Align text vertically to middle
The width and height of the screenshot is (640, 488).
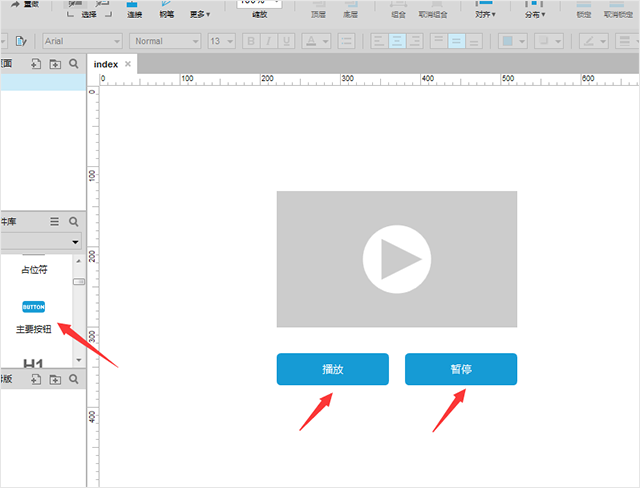456,41
